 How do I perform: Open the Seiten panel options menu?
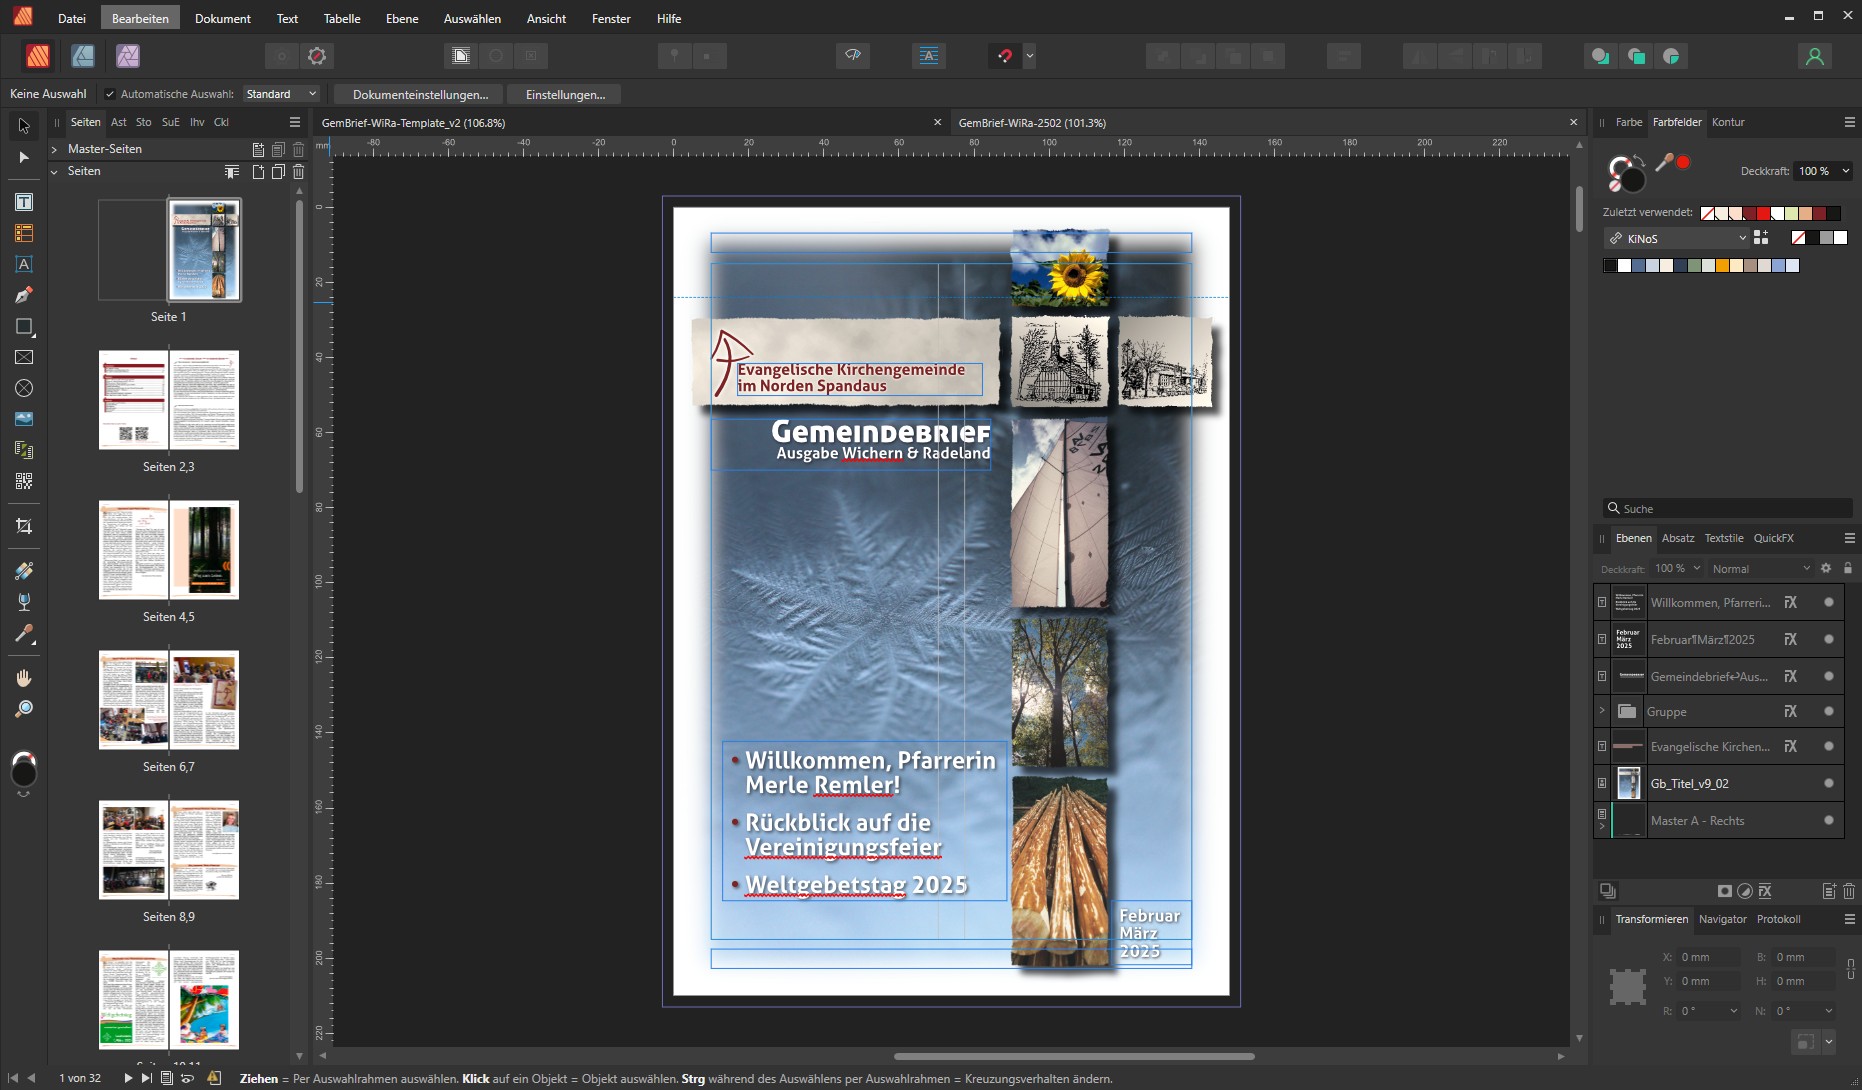(x=295, y=122)
